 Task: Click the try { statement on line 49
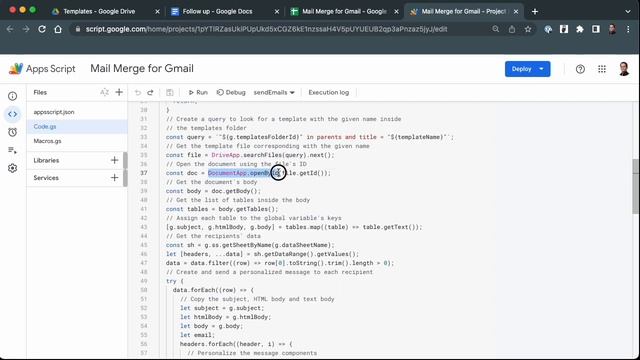click(175, 281)
